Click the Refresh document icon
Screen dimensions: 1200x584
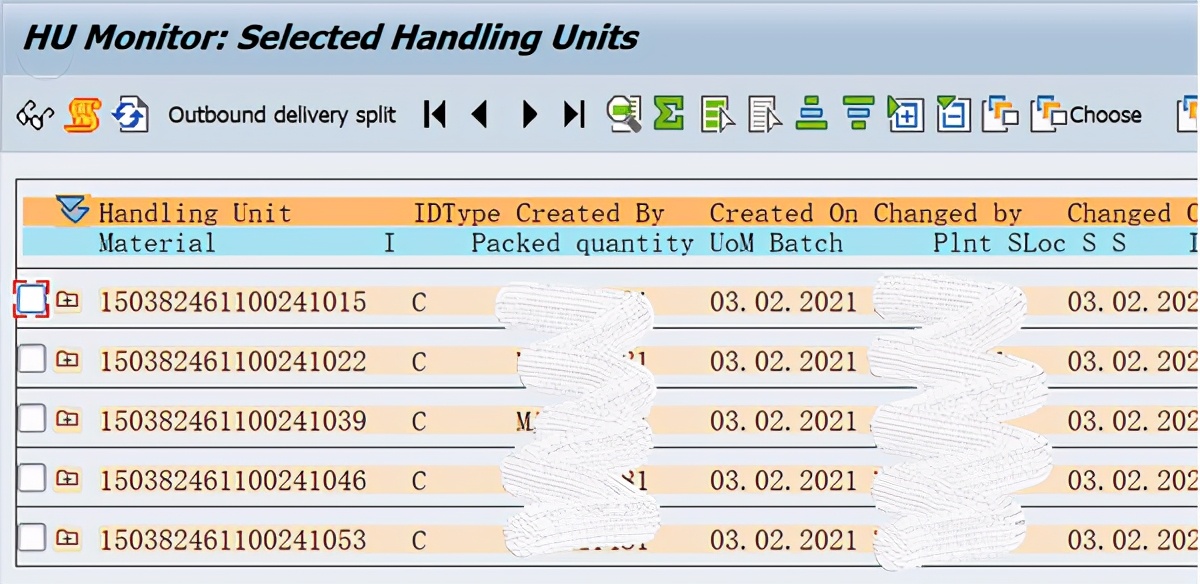point(130,115)
